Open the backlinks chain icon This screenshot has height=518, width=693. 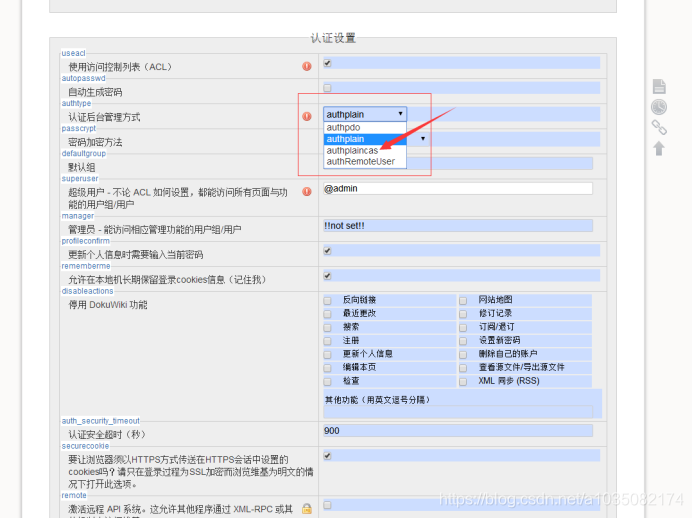[x=659, y=128]
